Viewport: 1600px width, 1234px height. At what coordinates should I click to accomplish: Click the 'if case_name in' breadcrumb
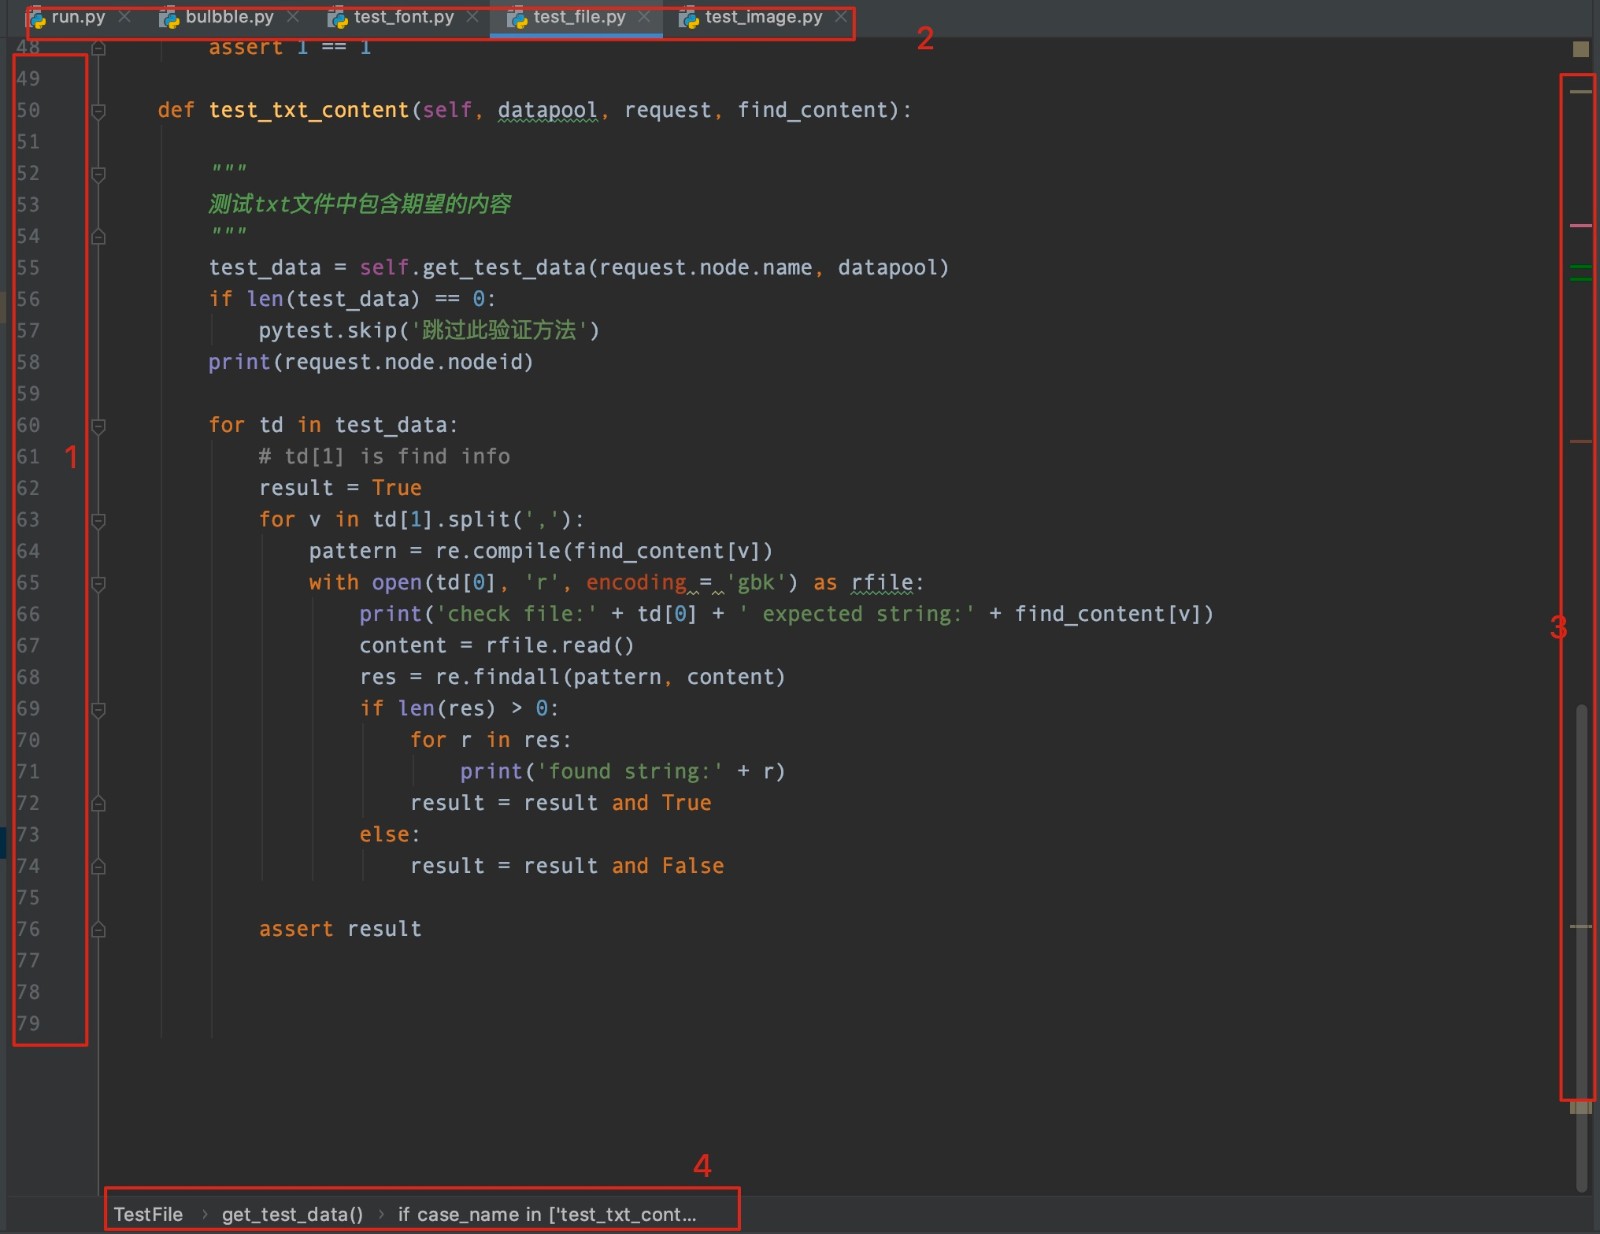click(x=547, y=1214)
